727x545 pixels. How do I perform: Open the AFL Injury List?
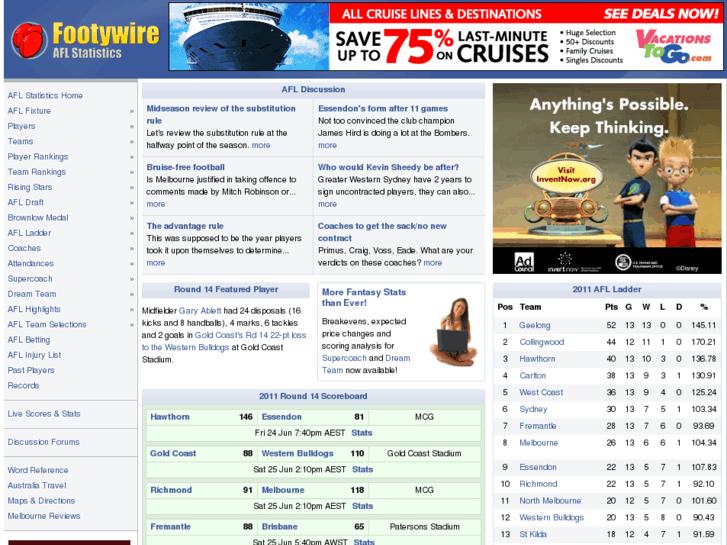click(34, 355)
